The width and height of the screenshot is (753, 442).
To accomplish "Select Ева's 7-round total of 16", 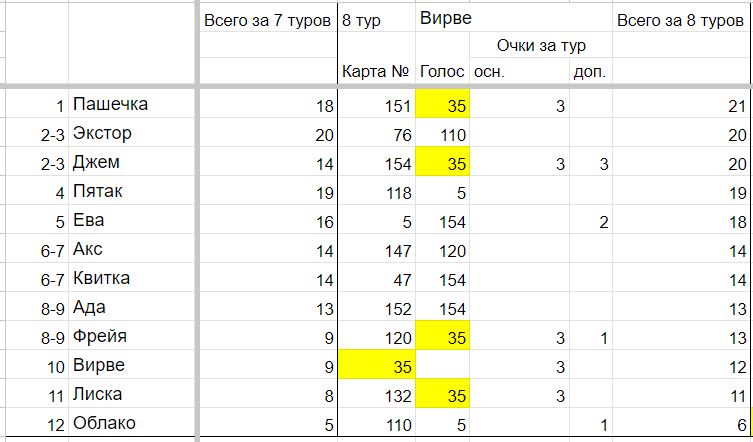I will pos(267,221).
